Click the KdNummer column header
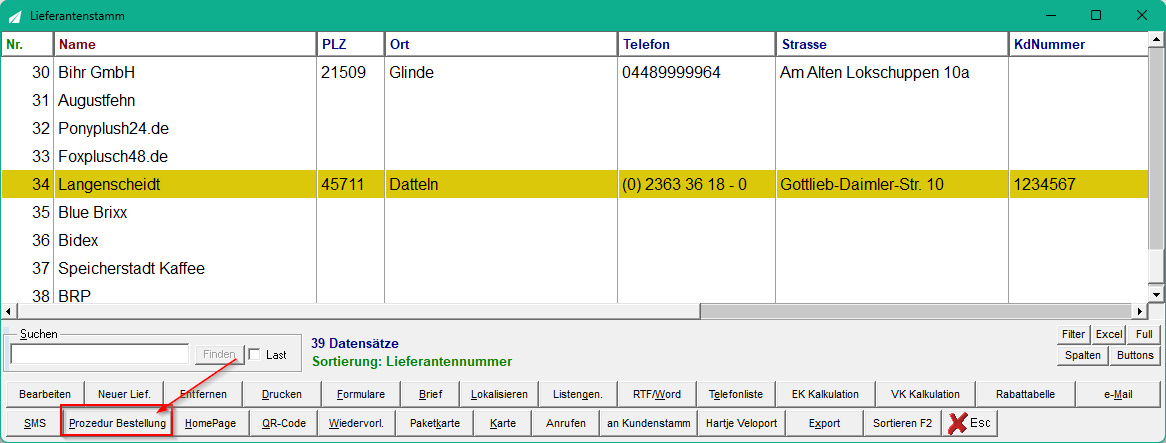1166x443 pixels. (x=1079, y=45)
